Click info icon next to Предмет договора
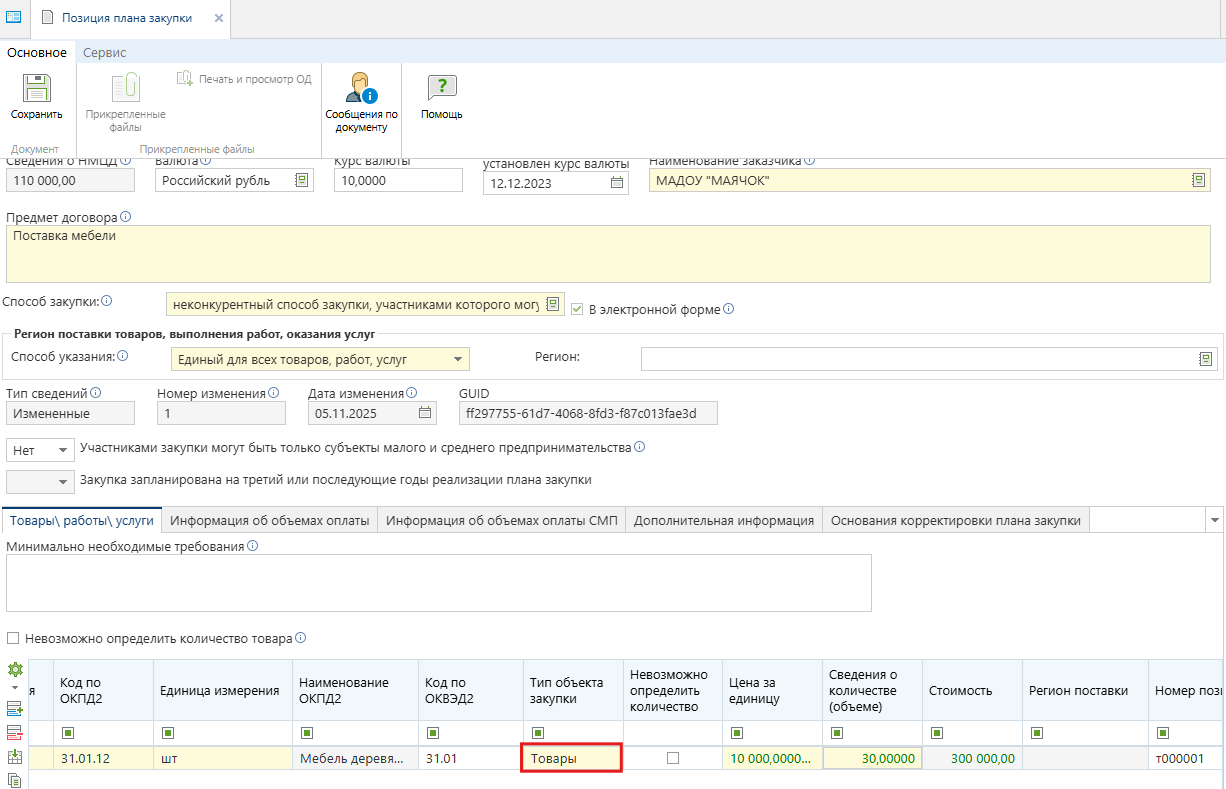The width and height of the screenshot is (1226, 789). (x=126, y=216)
